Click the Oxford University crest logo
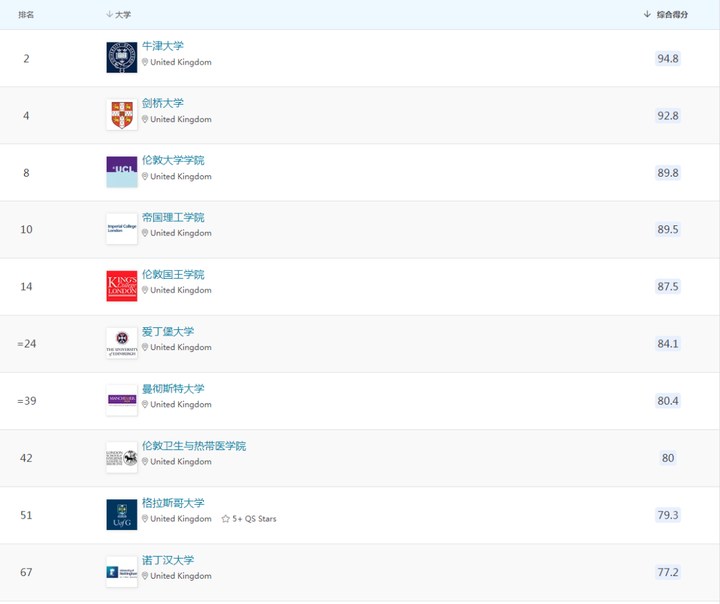This screenshot has height=604, width=720. point(122,57)
